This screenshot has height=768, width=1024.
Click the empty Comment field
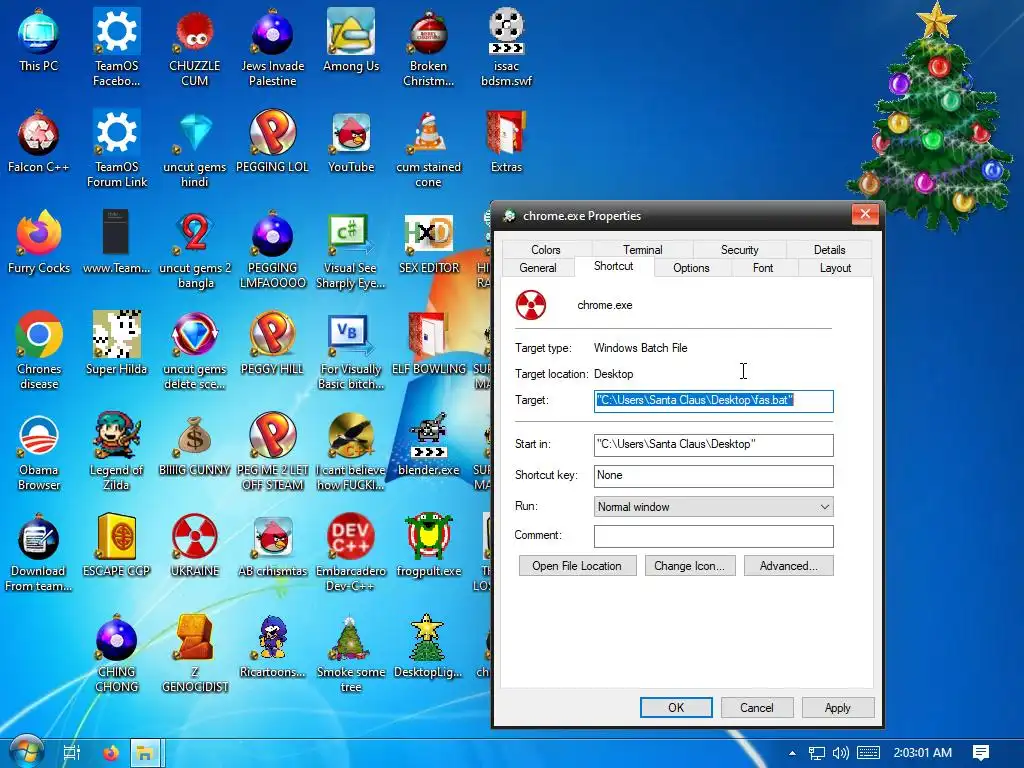coord(713,536)
